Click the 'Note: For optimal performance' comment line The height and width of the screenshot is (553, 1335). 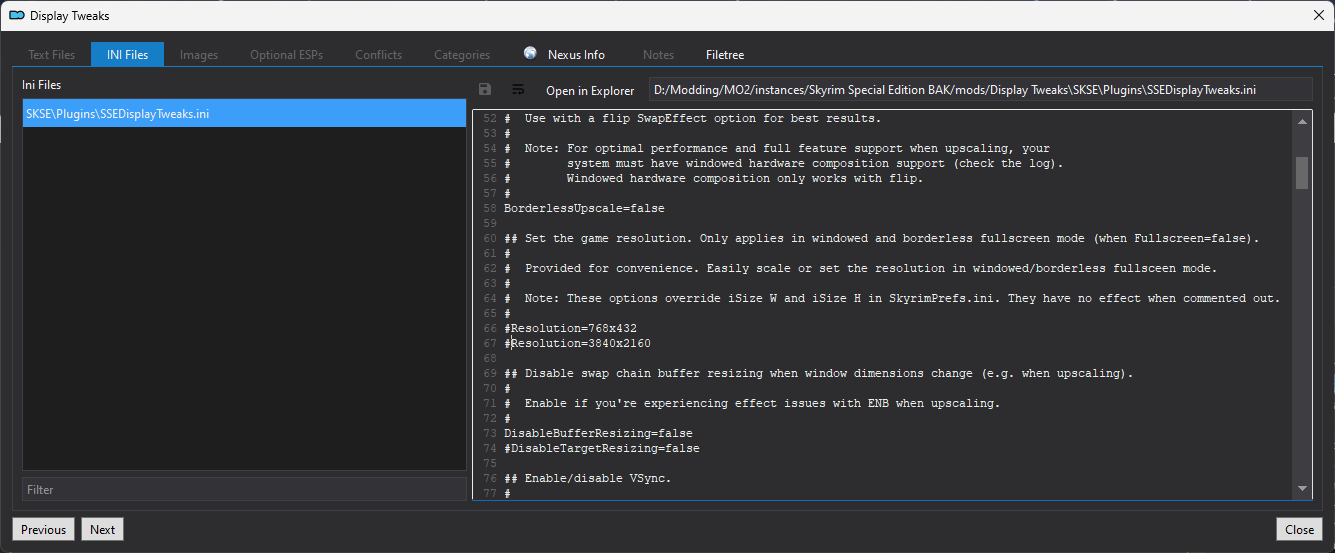point(777,148)
